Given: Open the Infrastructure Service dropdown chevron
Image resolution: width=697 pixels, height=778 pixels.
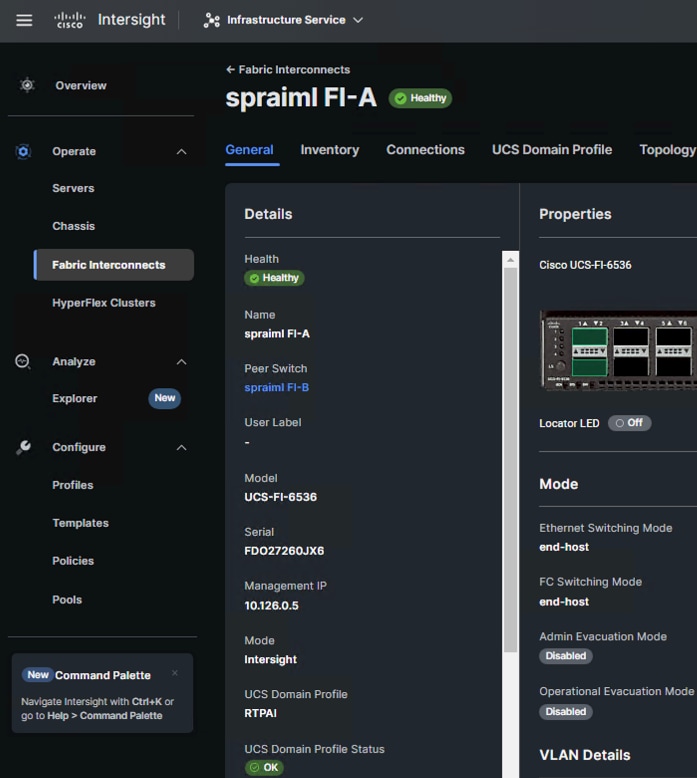Looking at the screenshot, I should pyautogui.click(x=358, y=20).
